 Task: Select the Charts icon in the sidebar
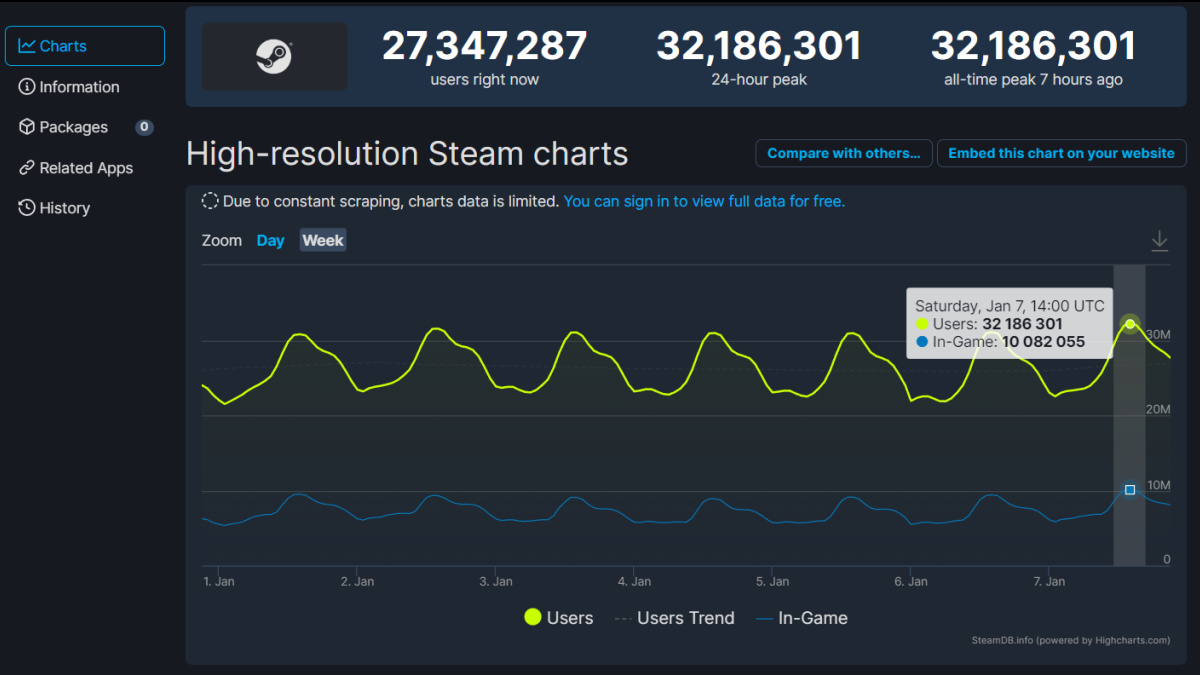(27, 45)
